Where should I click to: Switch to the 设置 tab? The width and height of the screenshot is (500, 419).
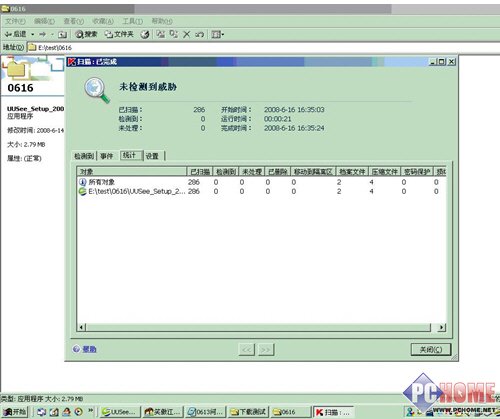(153, 156)
